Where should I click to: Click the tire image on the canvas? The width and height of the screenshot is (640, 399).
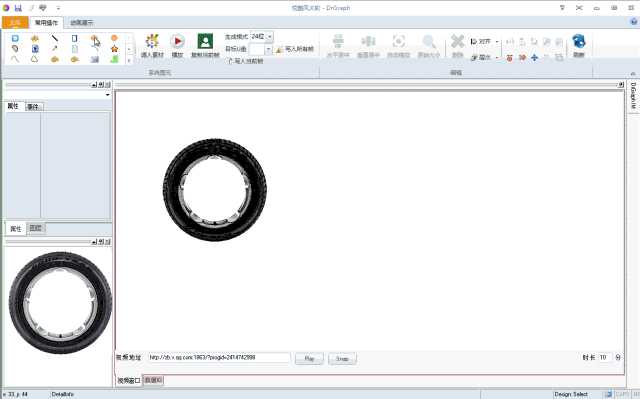[215, 190]
